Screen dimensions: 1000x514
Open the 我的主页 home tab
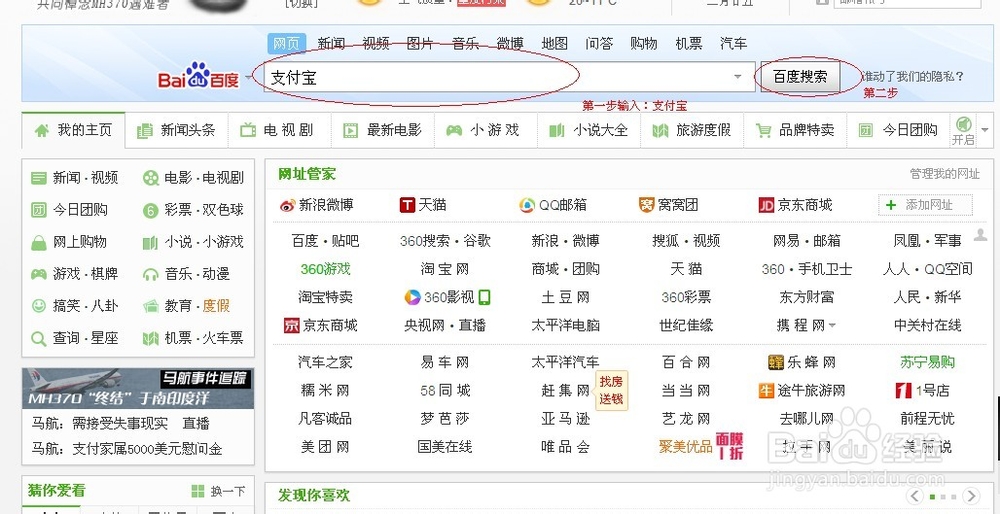pyautogui.click(x=73, y=130)
